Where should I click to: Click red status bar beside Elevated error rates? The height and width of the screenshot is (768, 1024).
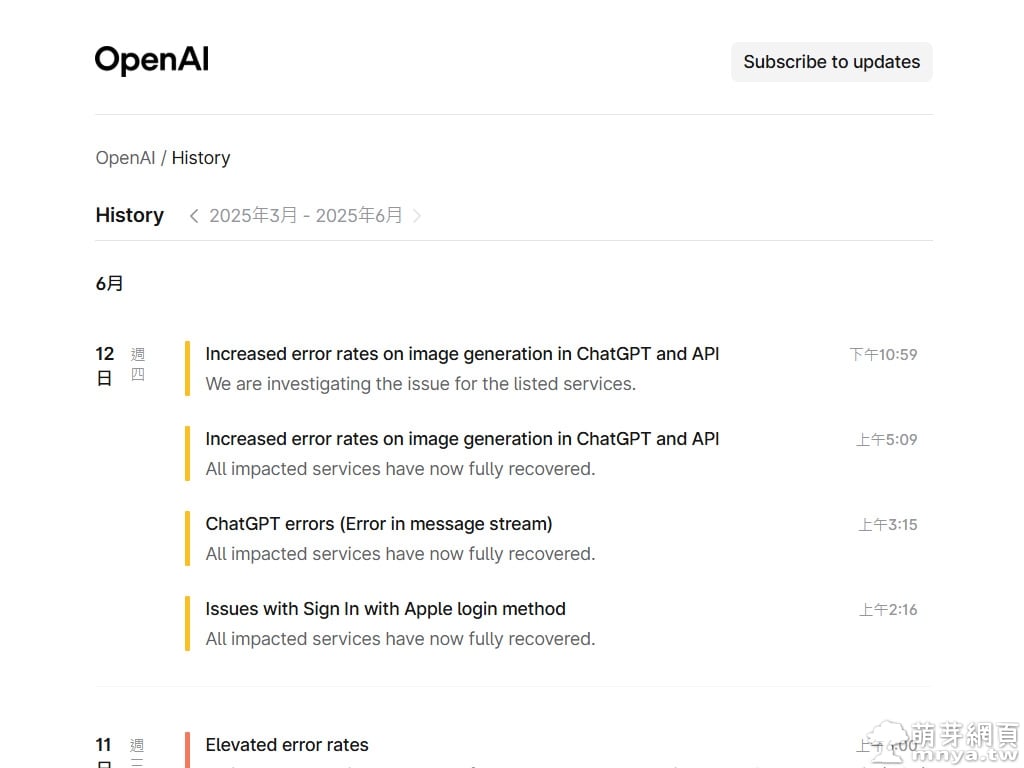187,750
